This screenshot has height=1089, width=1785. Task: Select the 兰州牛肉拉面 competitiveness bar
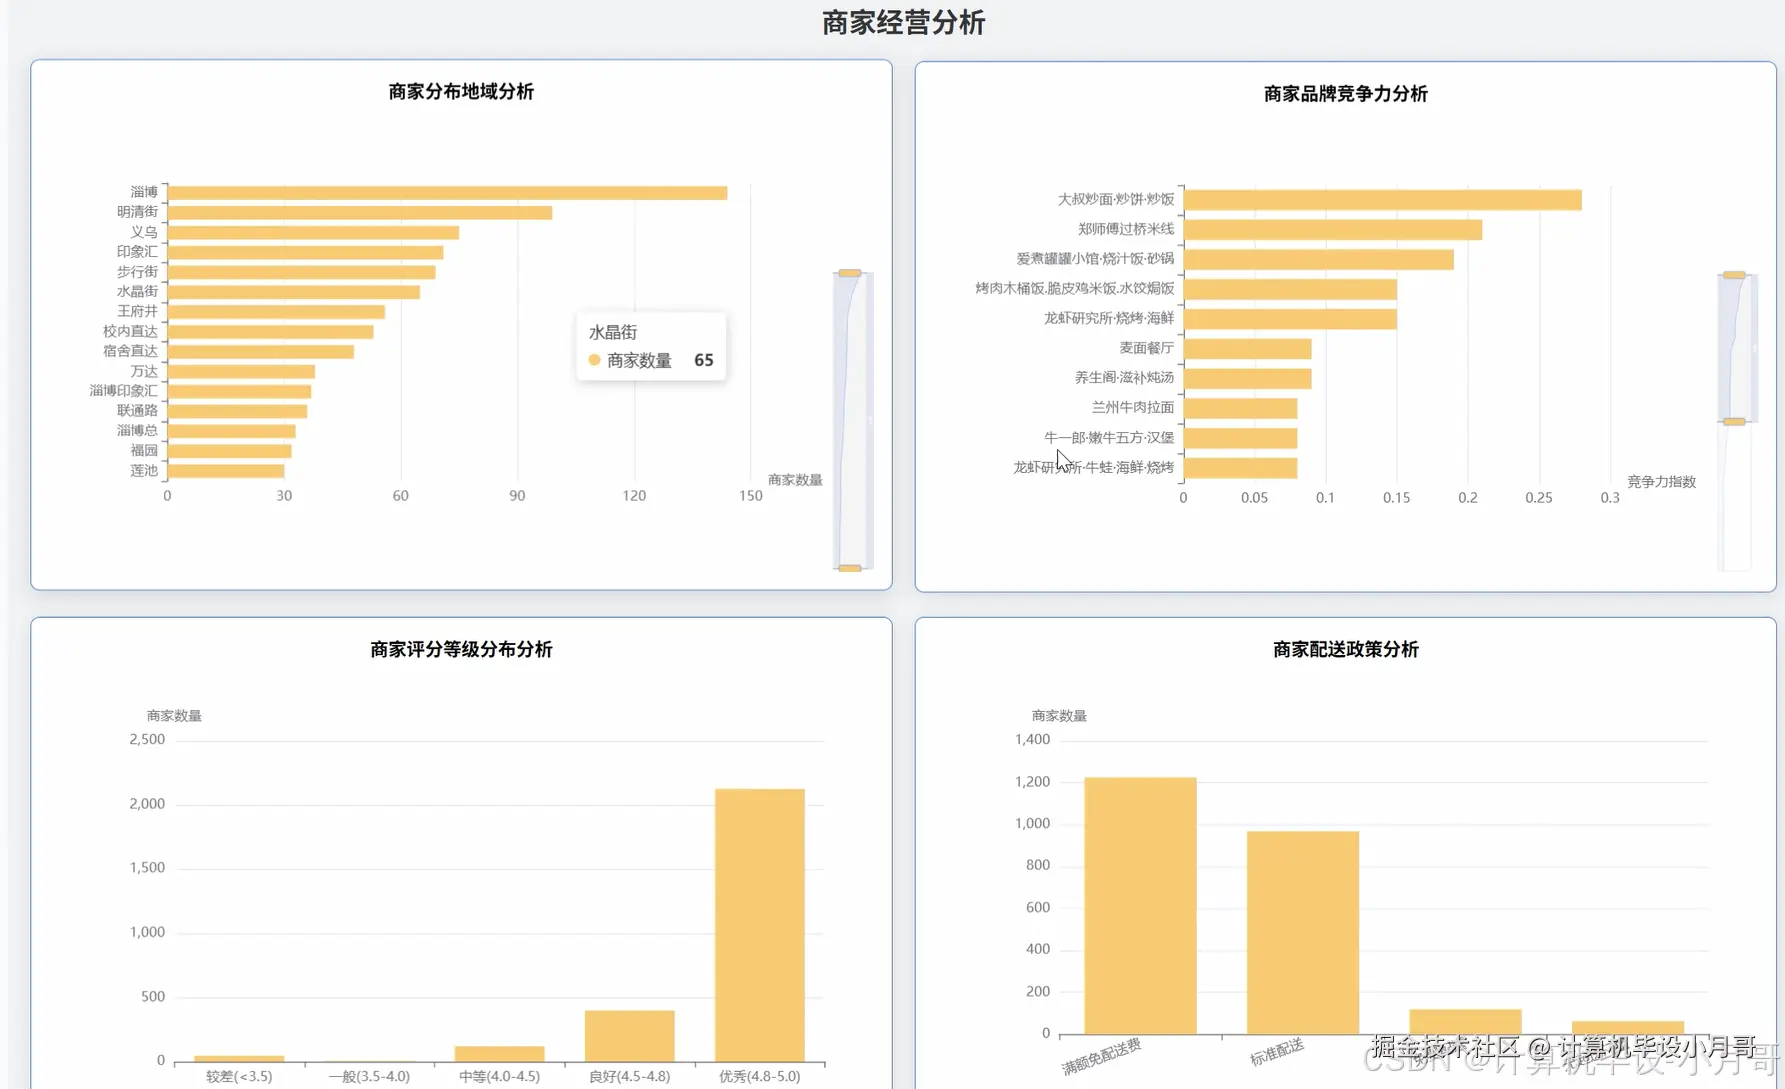[1240, 409]
